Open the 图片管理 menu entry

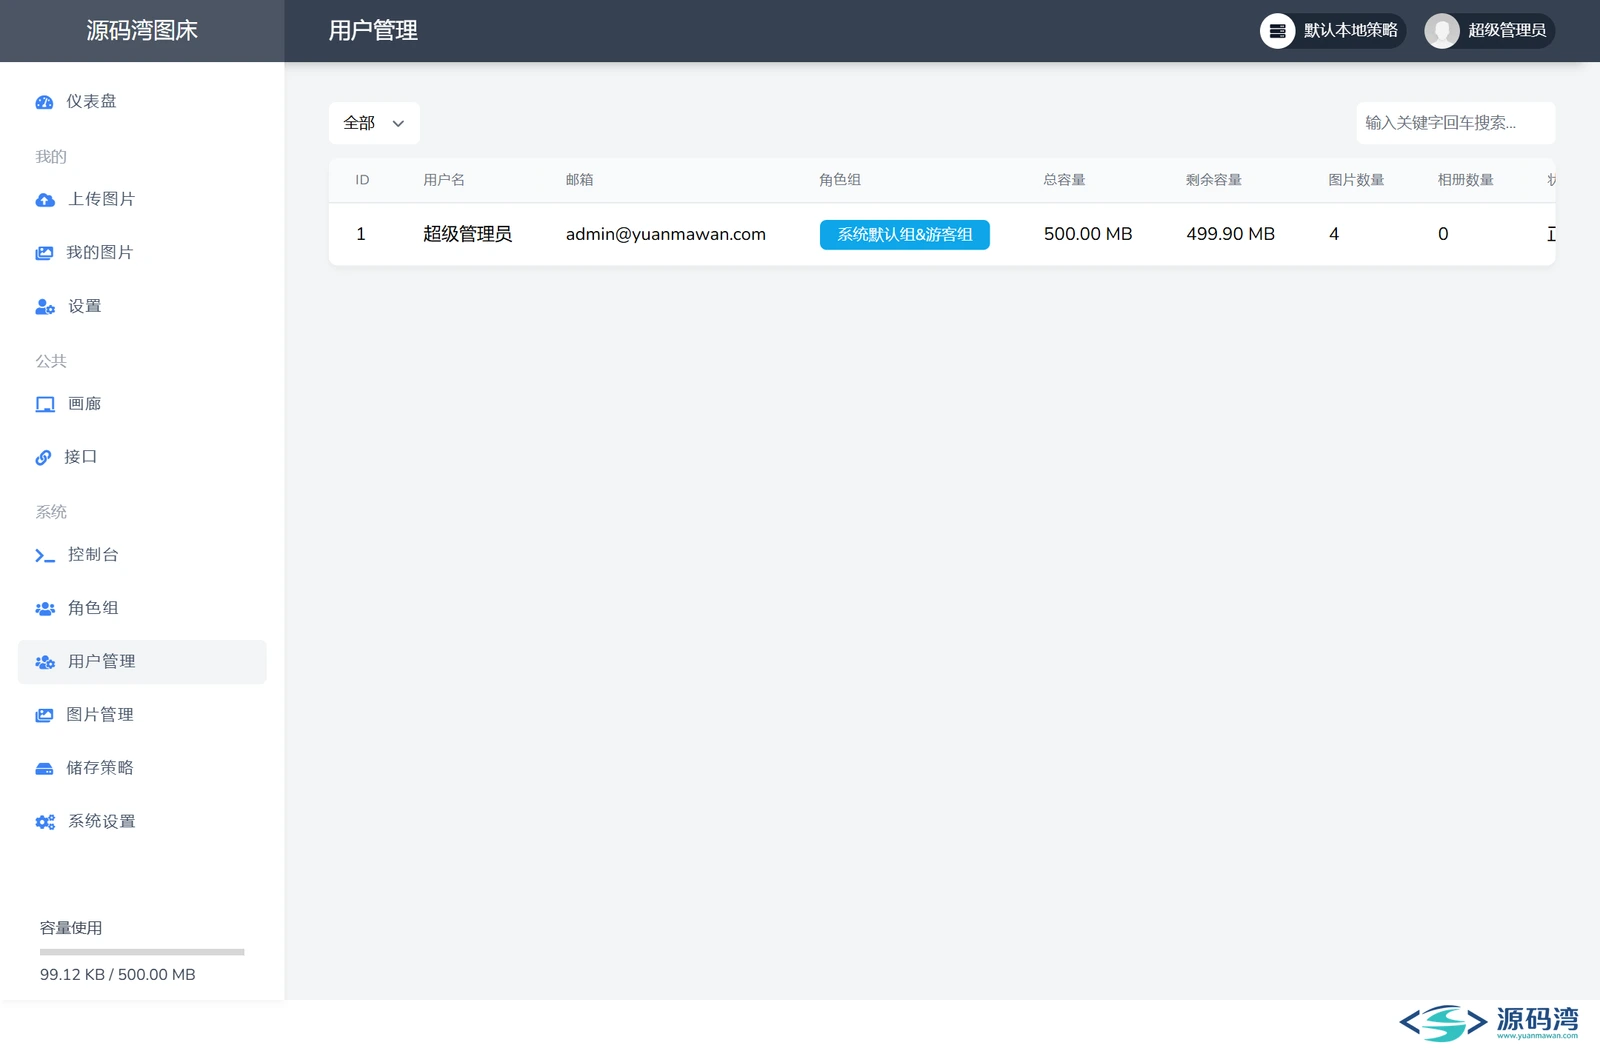click(142, 715)
